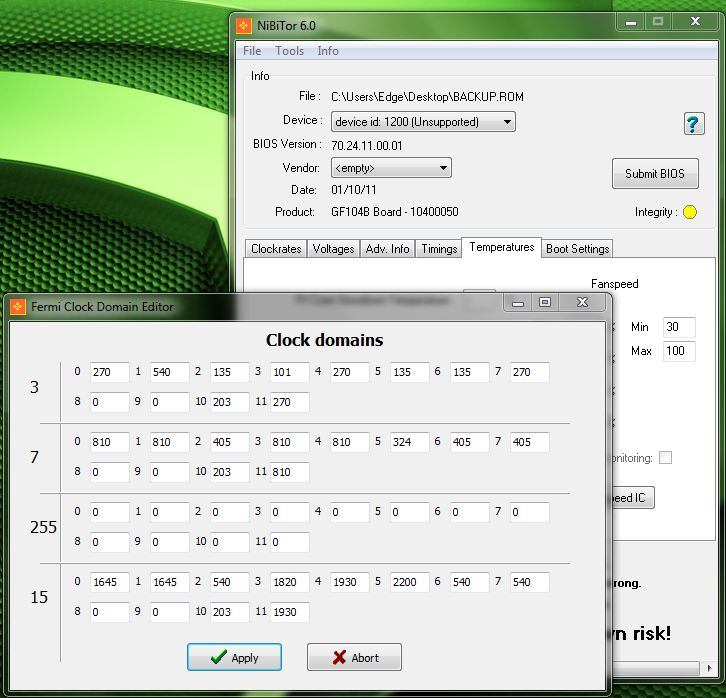This screenshot has width=726, height=698.
Task: Click domain 10 field in row 3
Action: coord(230,402)
